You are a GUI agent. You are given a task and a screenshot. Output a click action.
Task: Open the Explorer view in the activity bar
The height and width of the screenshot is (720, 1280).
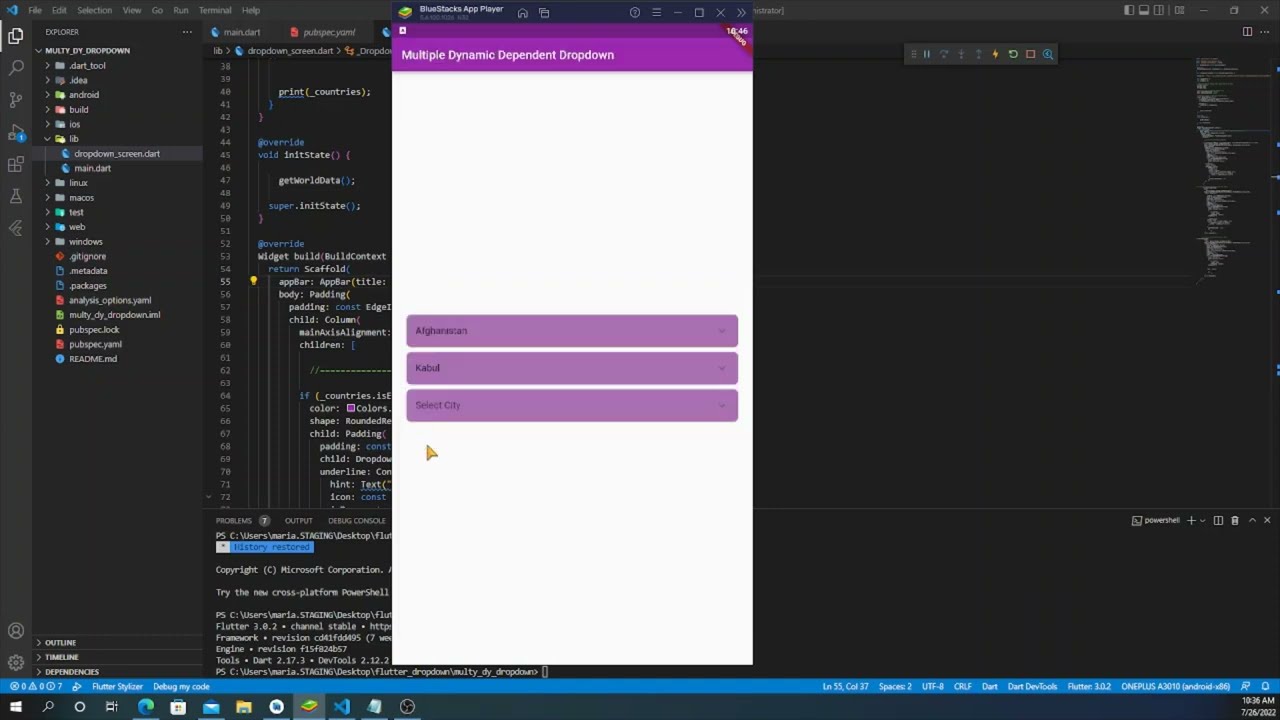coord(15,36)
